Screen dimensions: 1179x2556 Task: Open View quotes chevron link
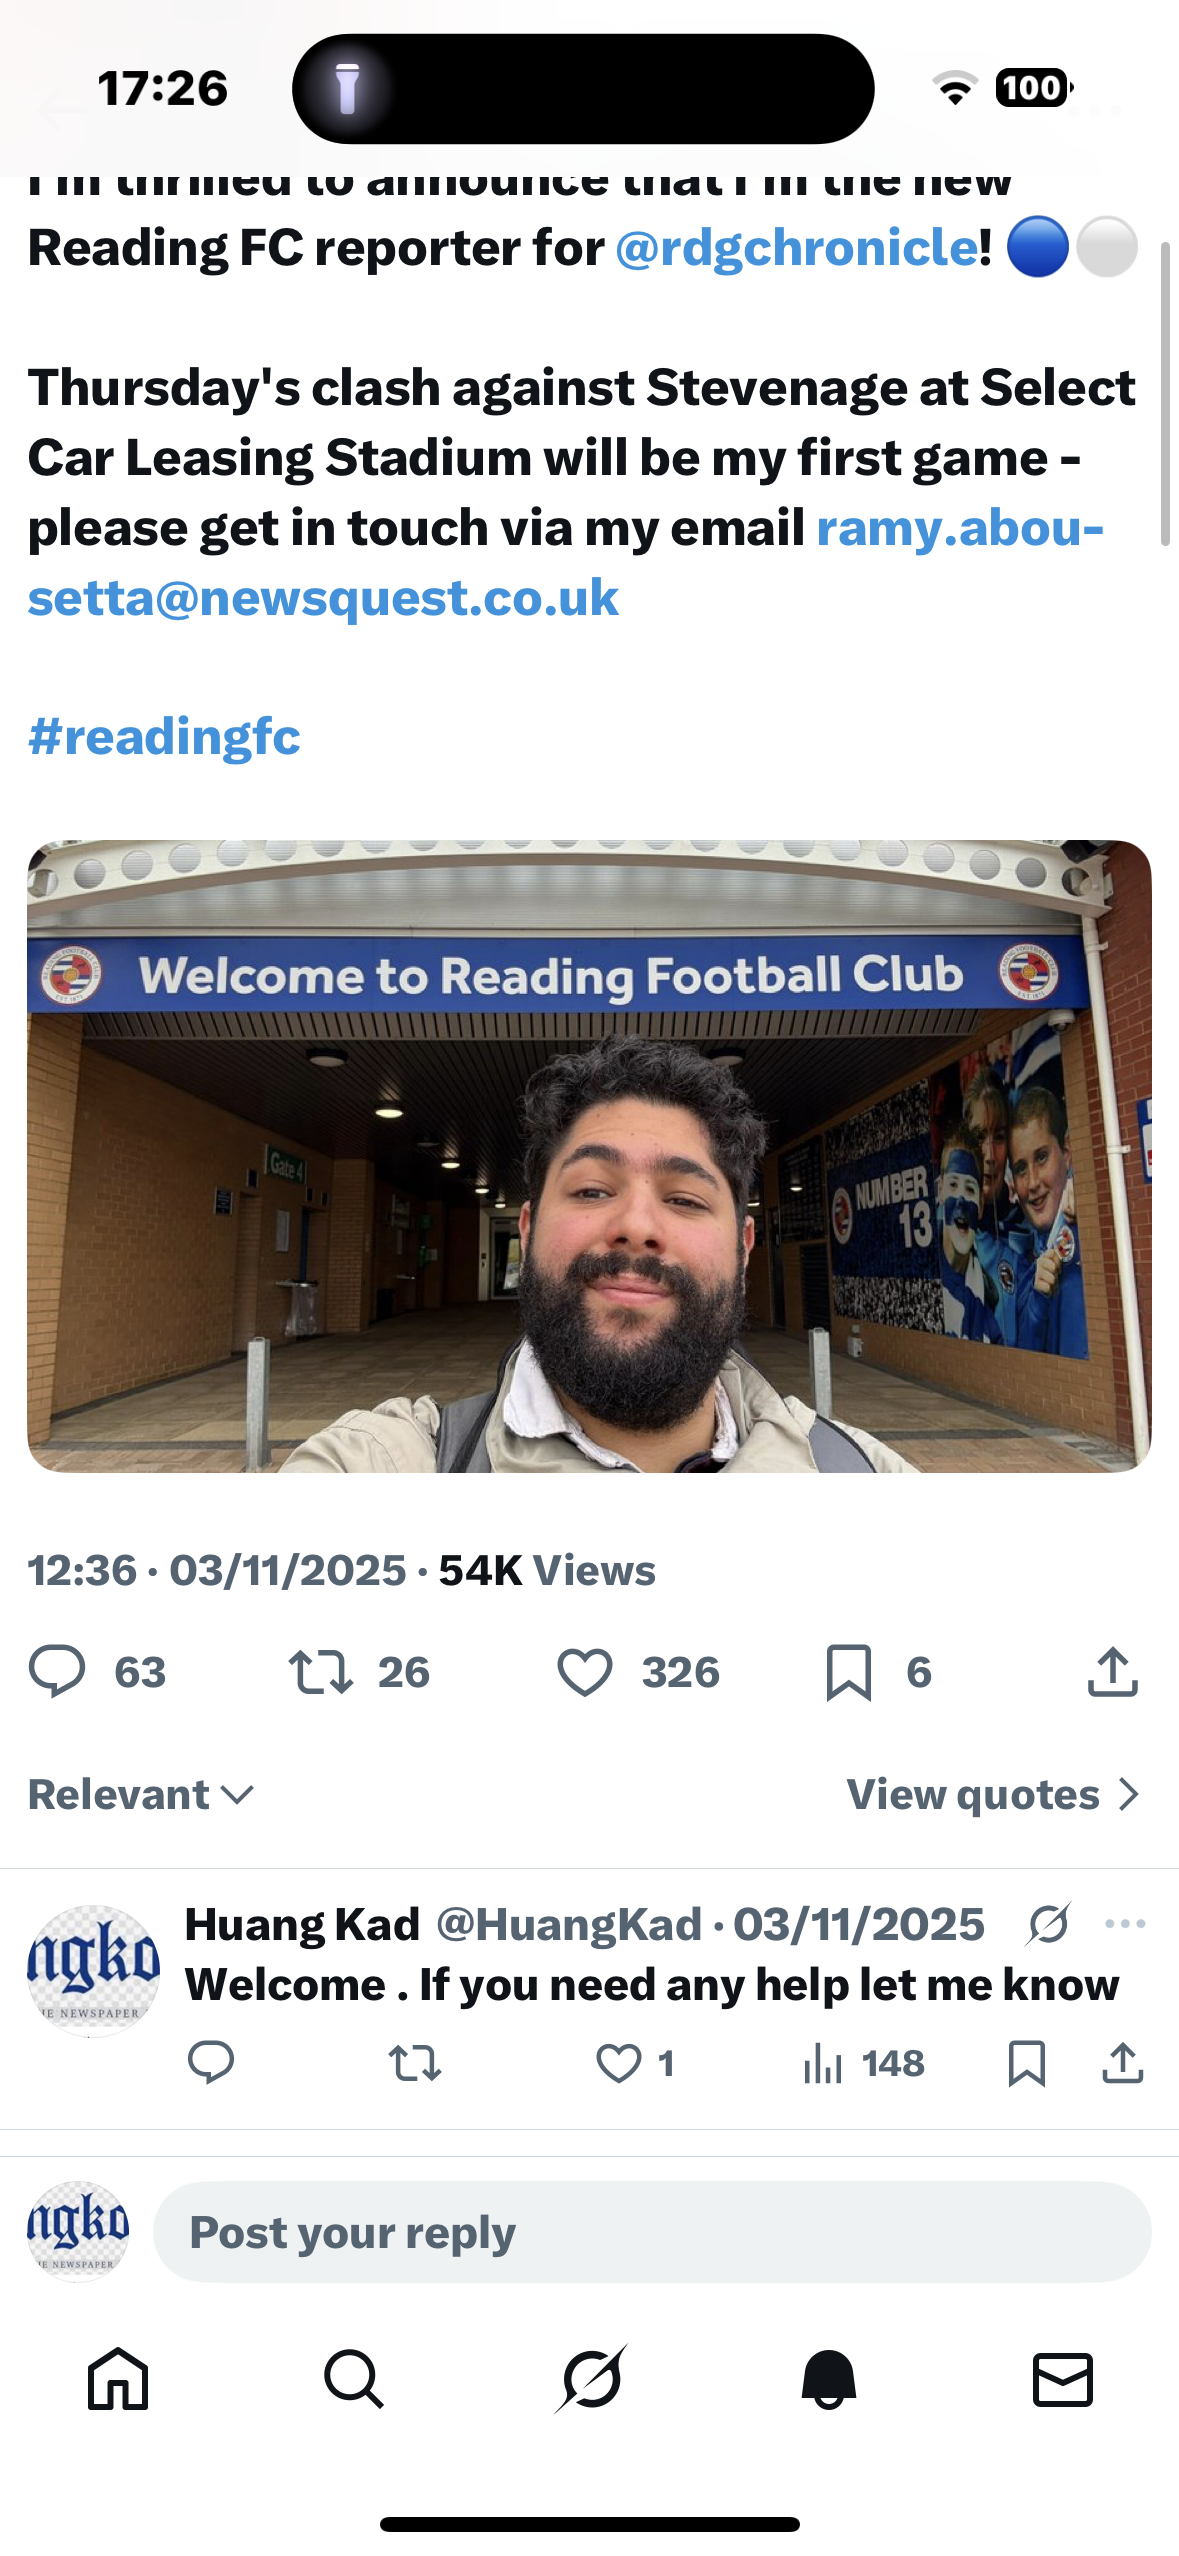(993, 1795)
